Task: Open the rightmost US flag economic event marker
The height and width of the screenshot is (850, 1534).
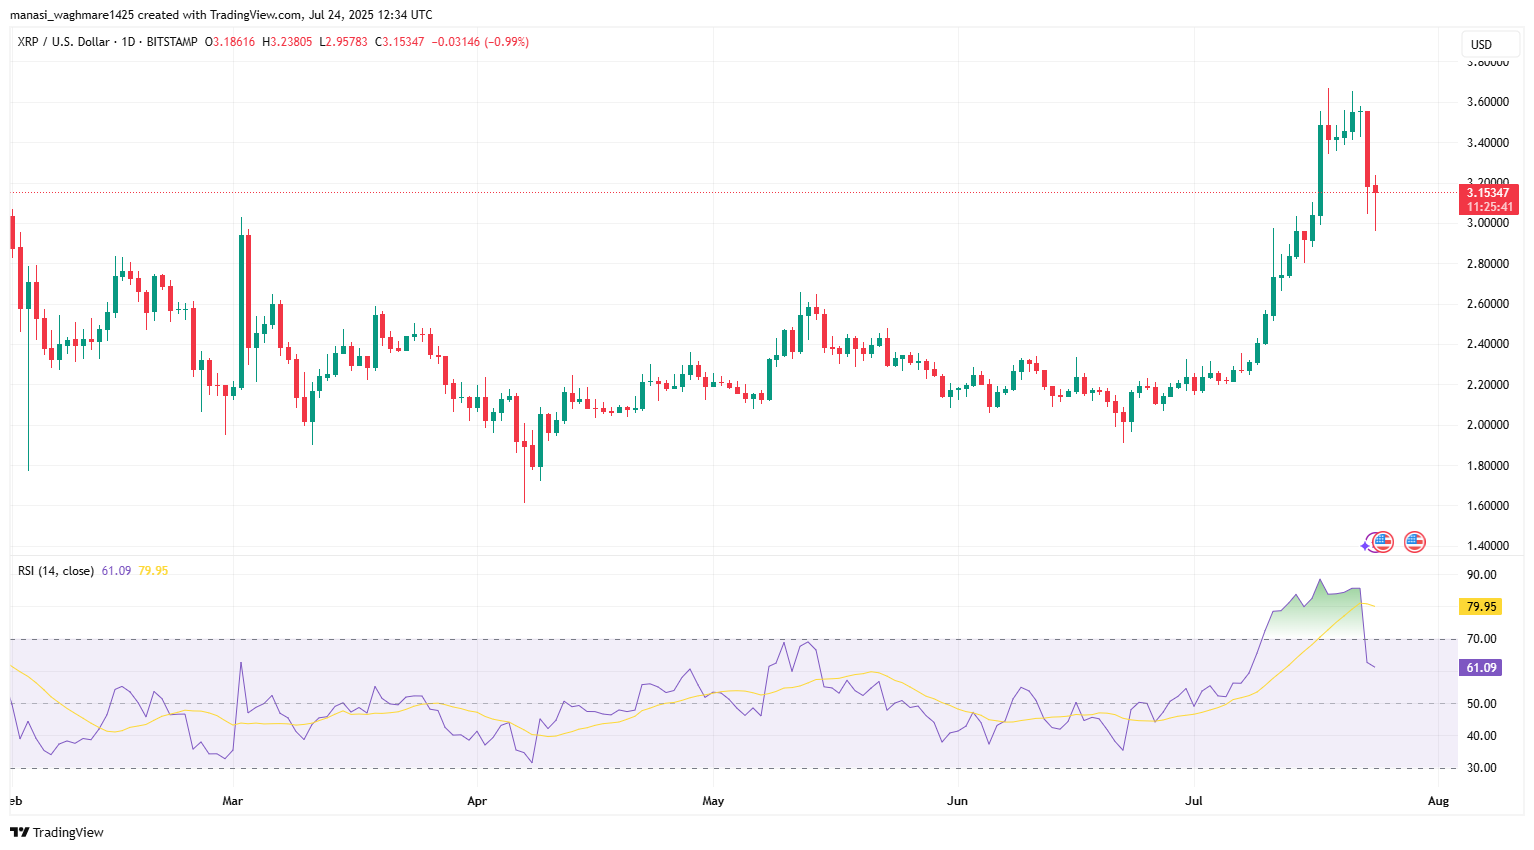Action: [1414, 542]
